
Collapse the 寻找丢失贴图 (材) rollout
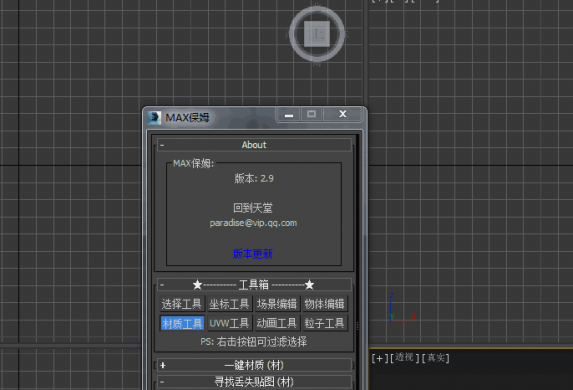[254, 382]
